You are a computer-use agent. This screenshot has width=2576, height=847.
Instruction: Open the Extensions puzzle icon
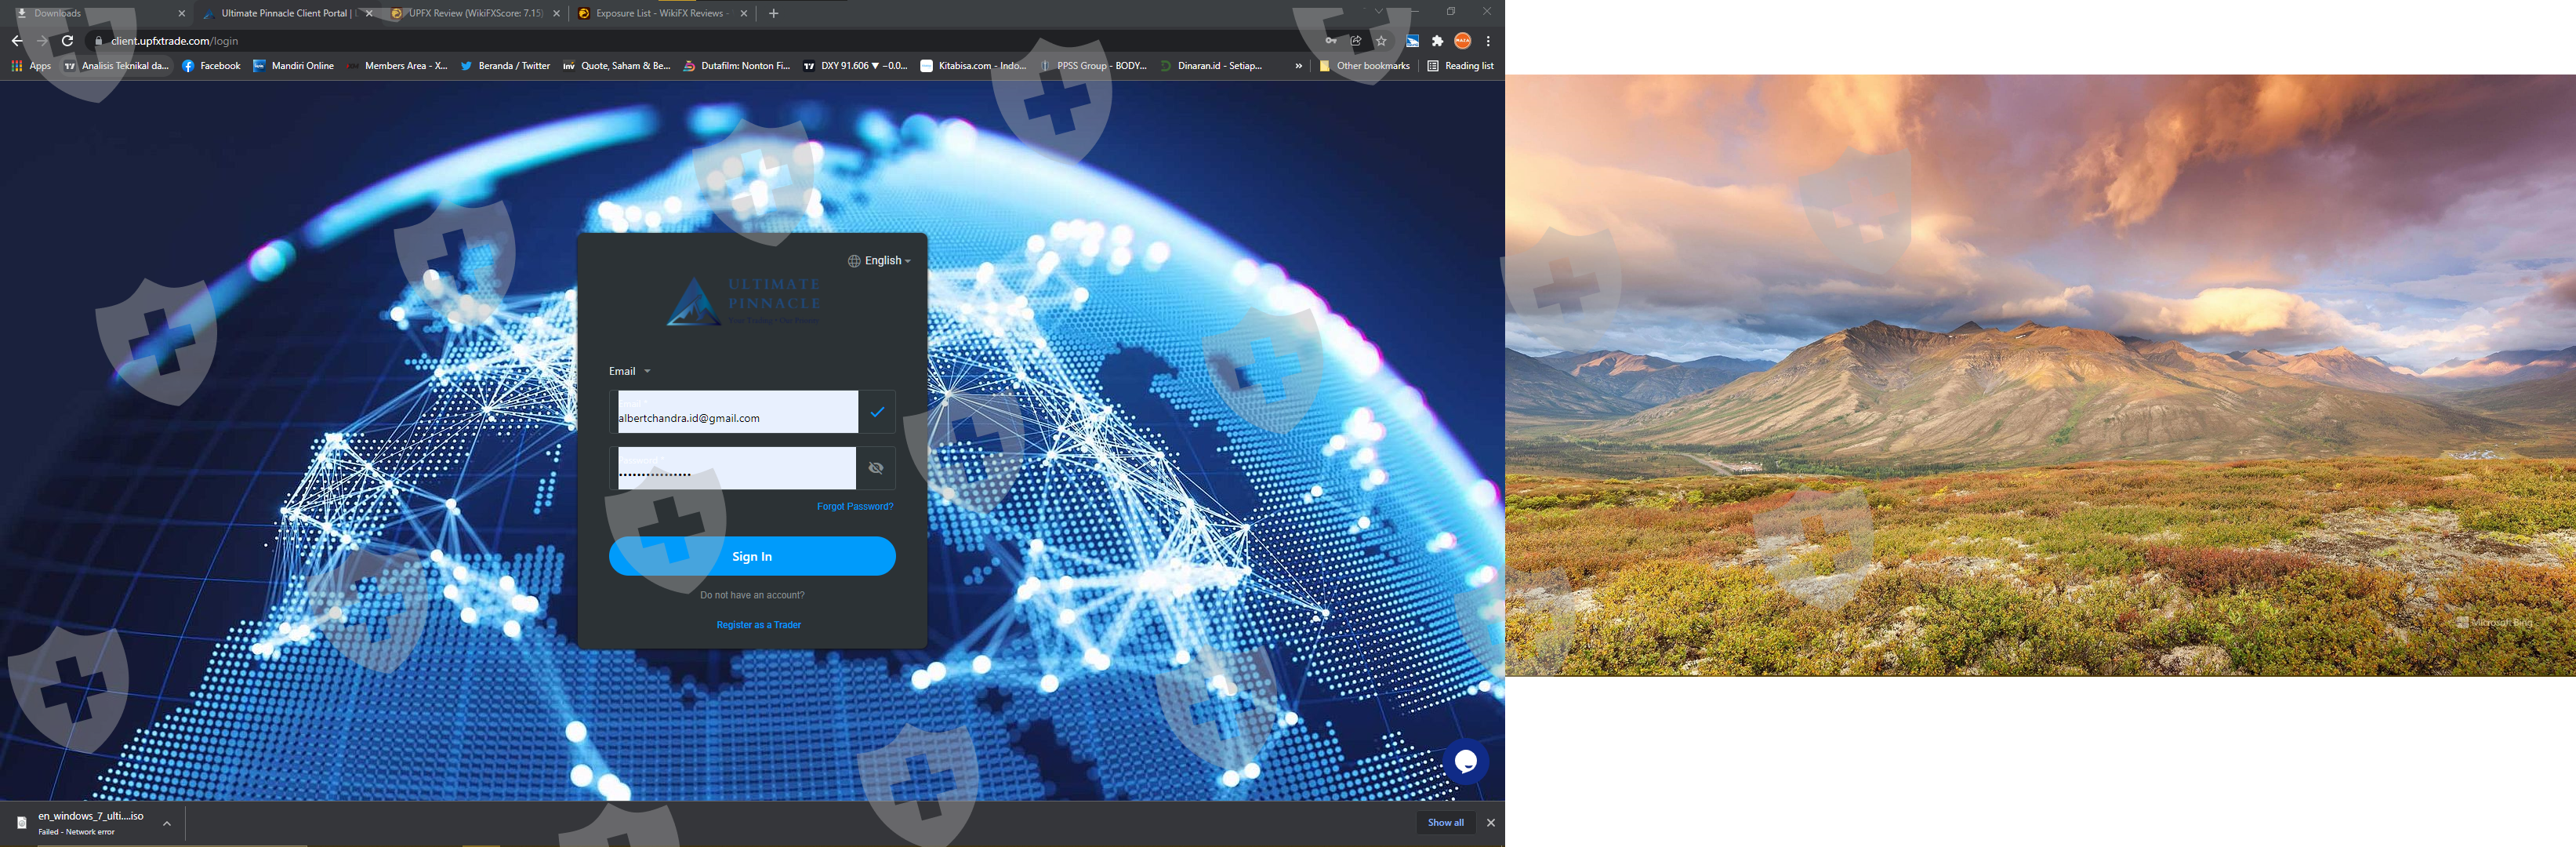click(x=1437, y=41)
